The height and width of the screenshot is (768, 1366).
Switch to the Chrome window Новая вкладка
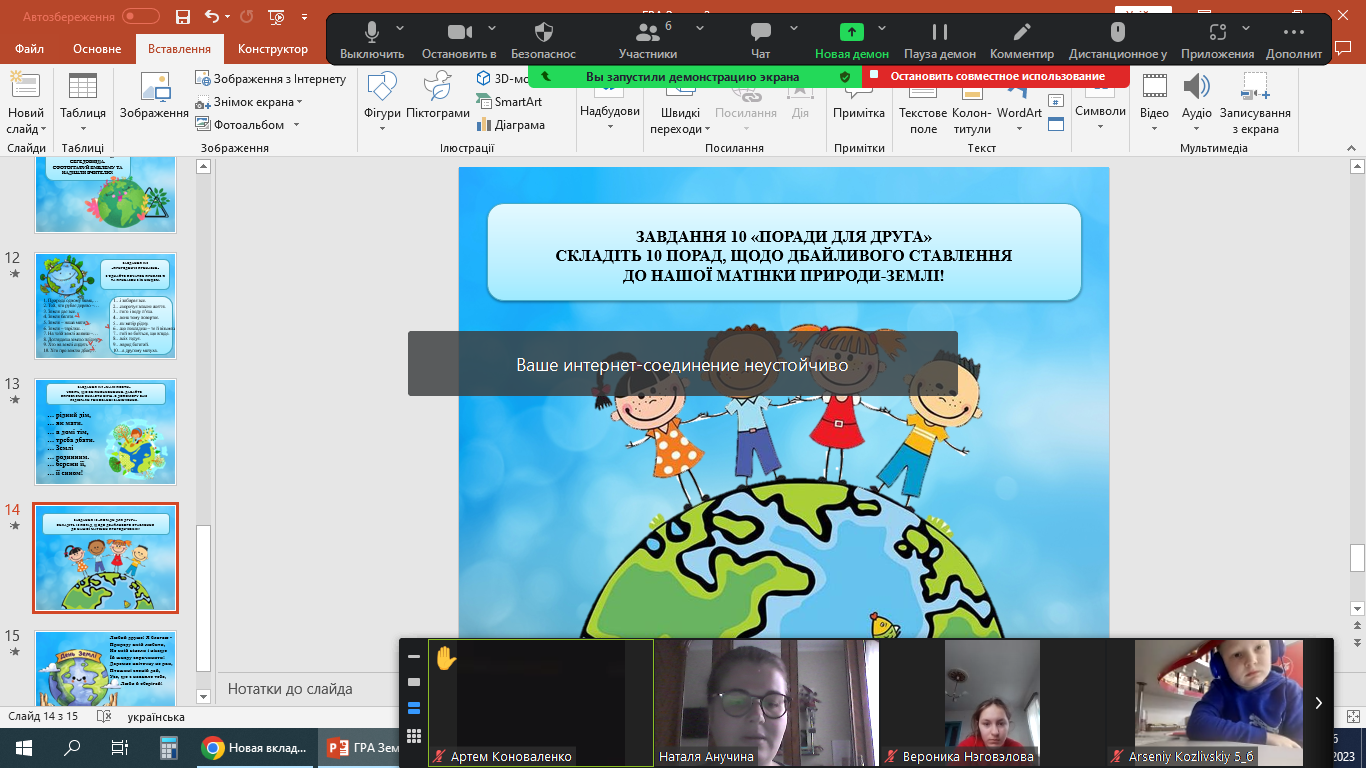click(256, 747)
